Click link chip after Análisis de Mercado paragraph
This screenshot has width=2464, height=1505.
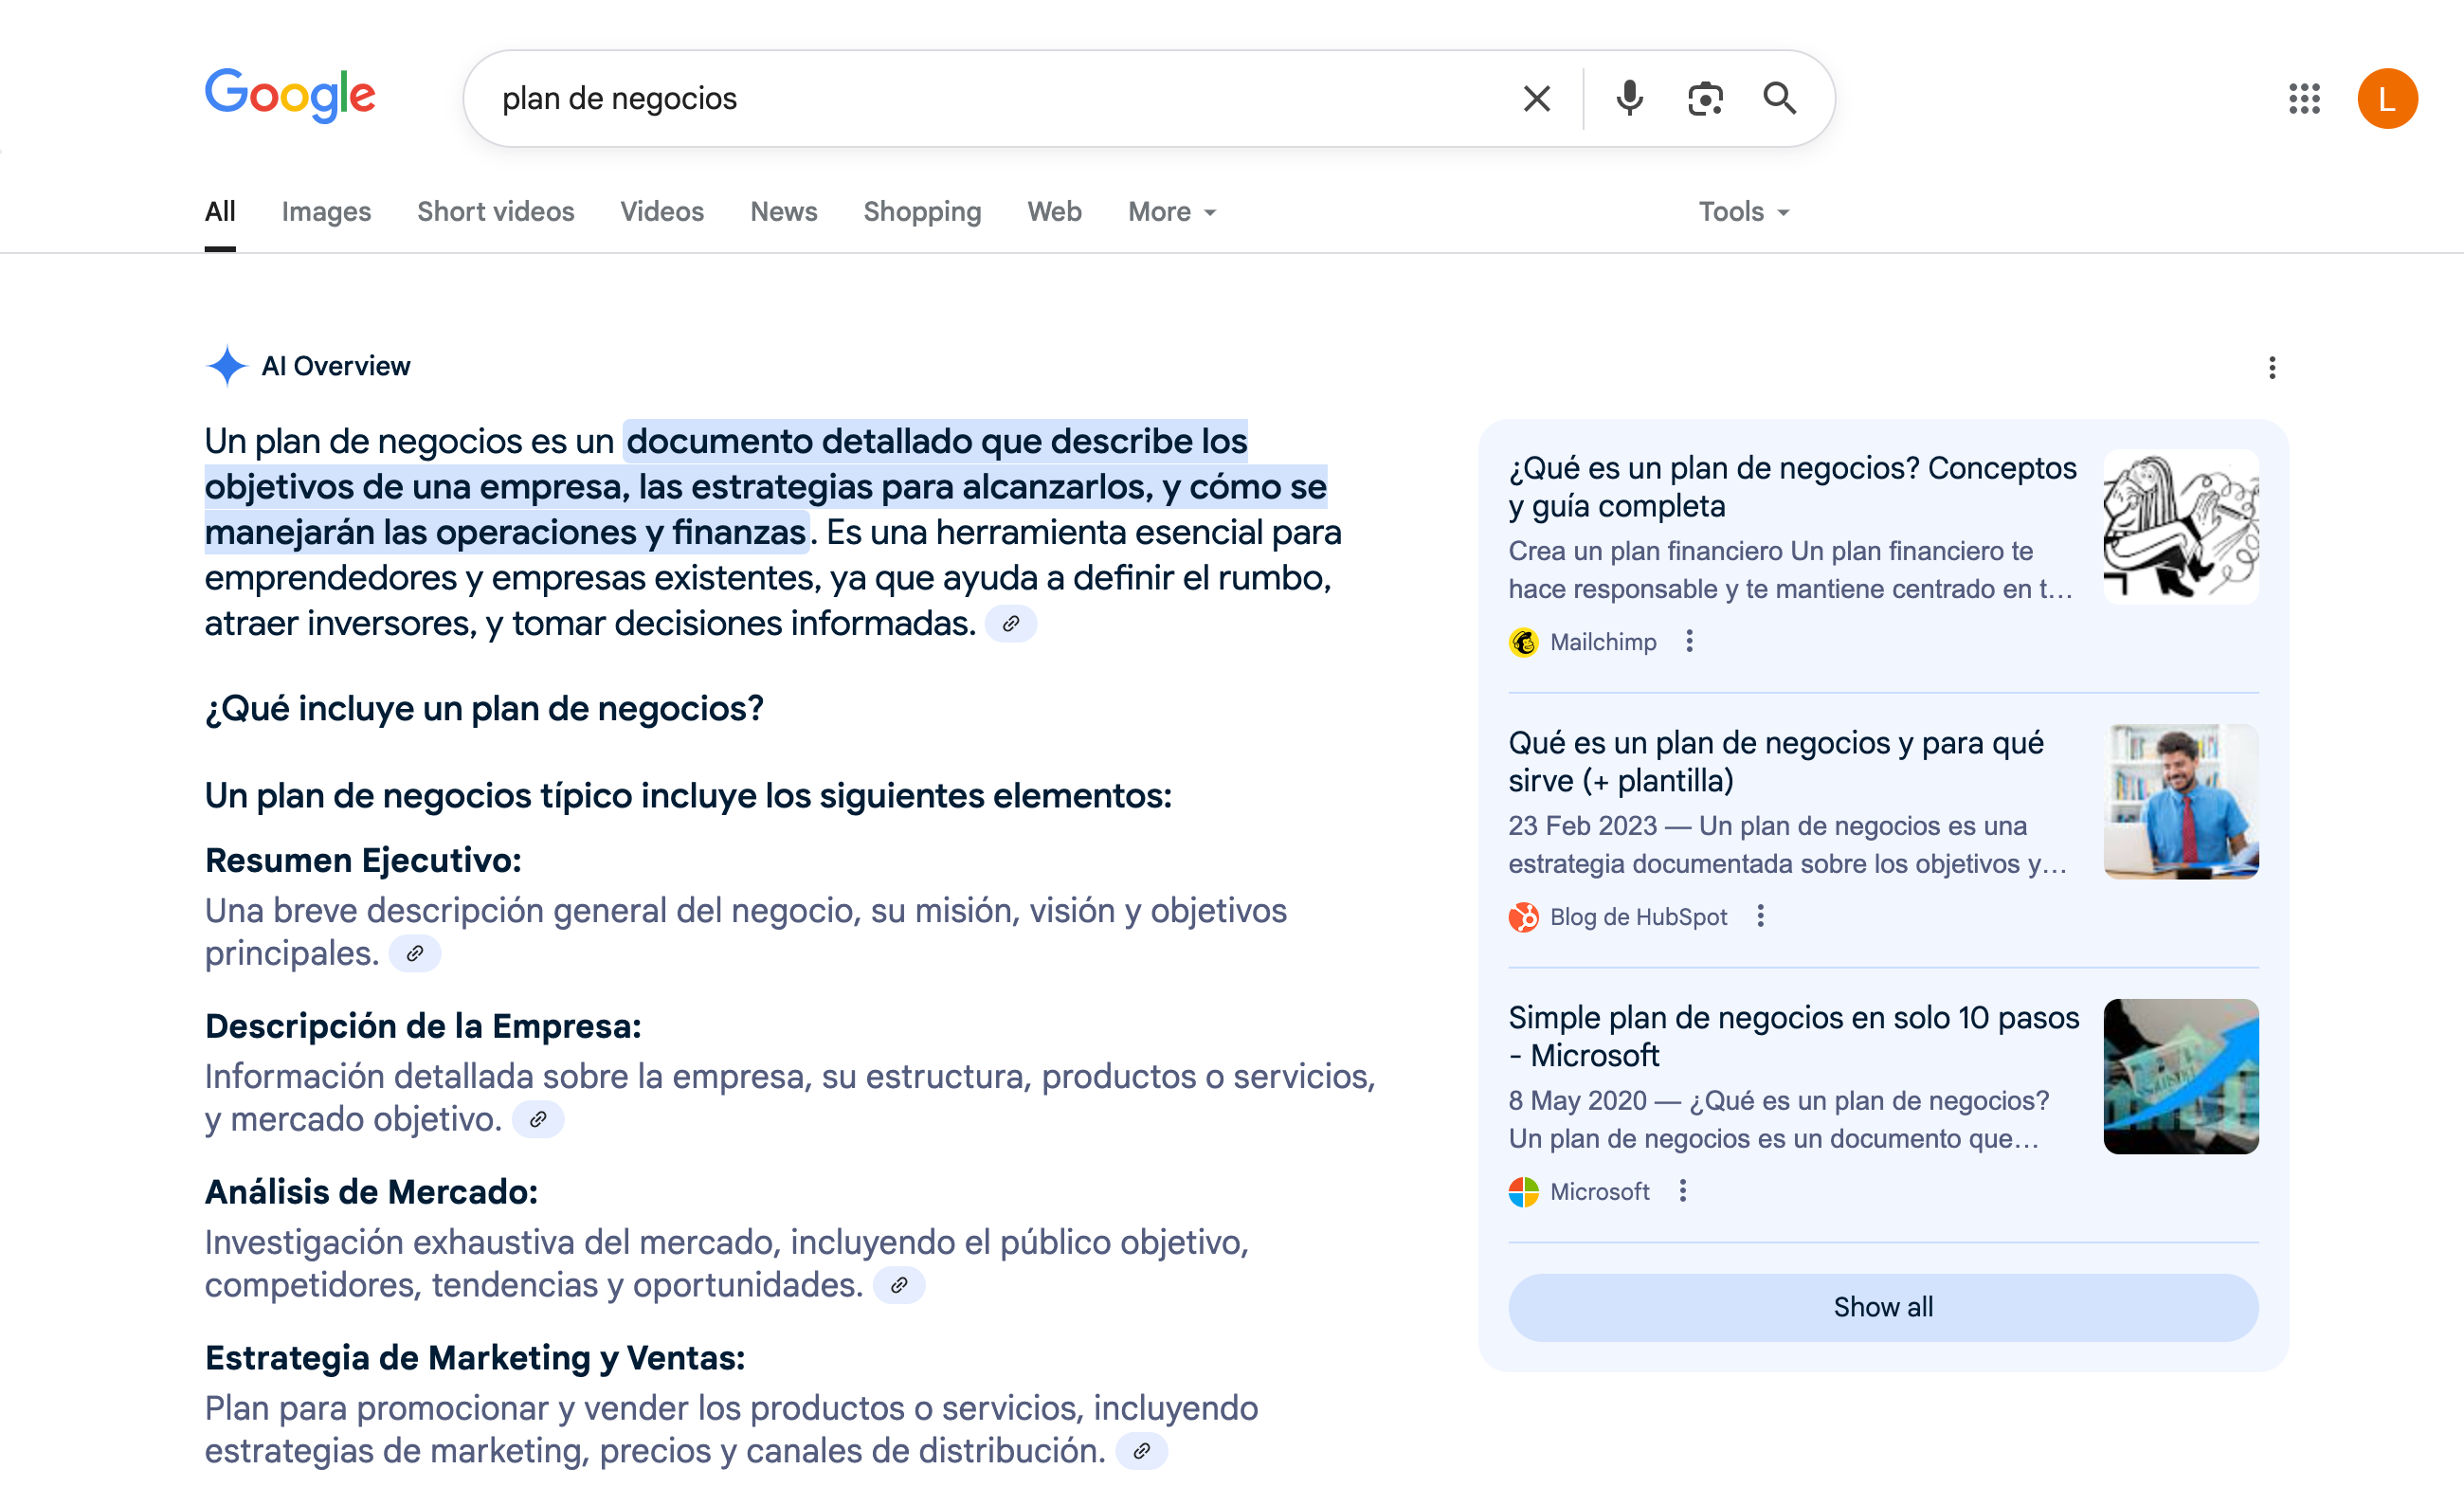coord(899,1285)
